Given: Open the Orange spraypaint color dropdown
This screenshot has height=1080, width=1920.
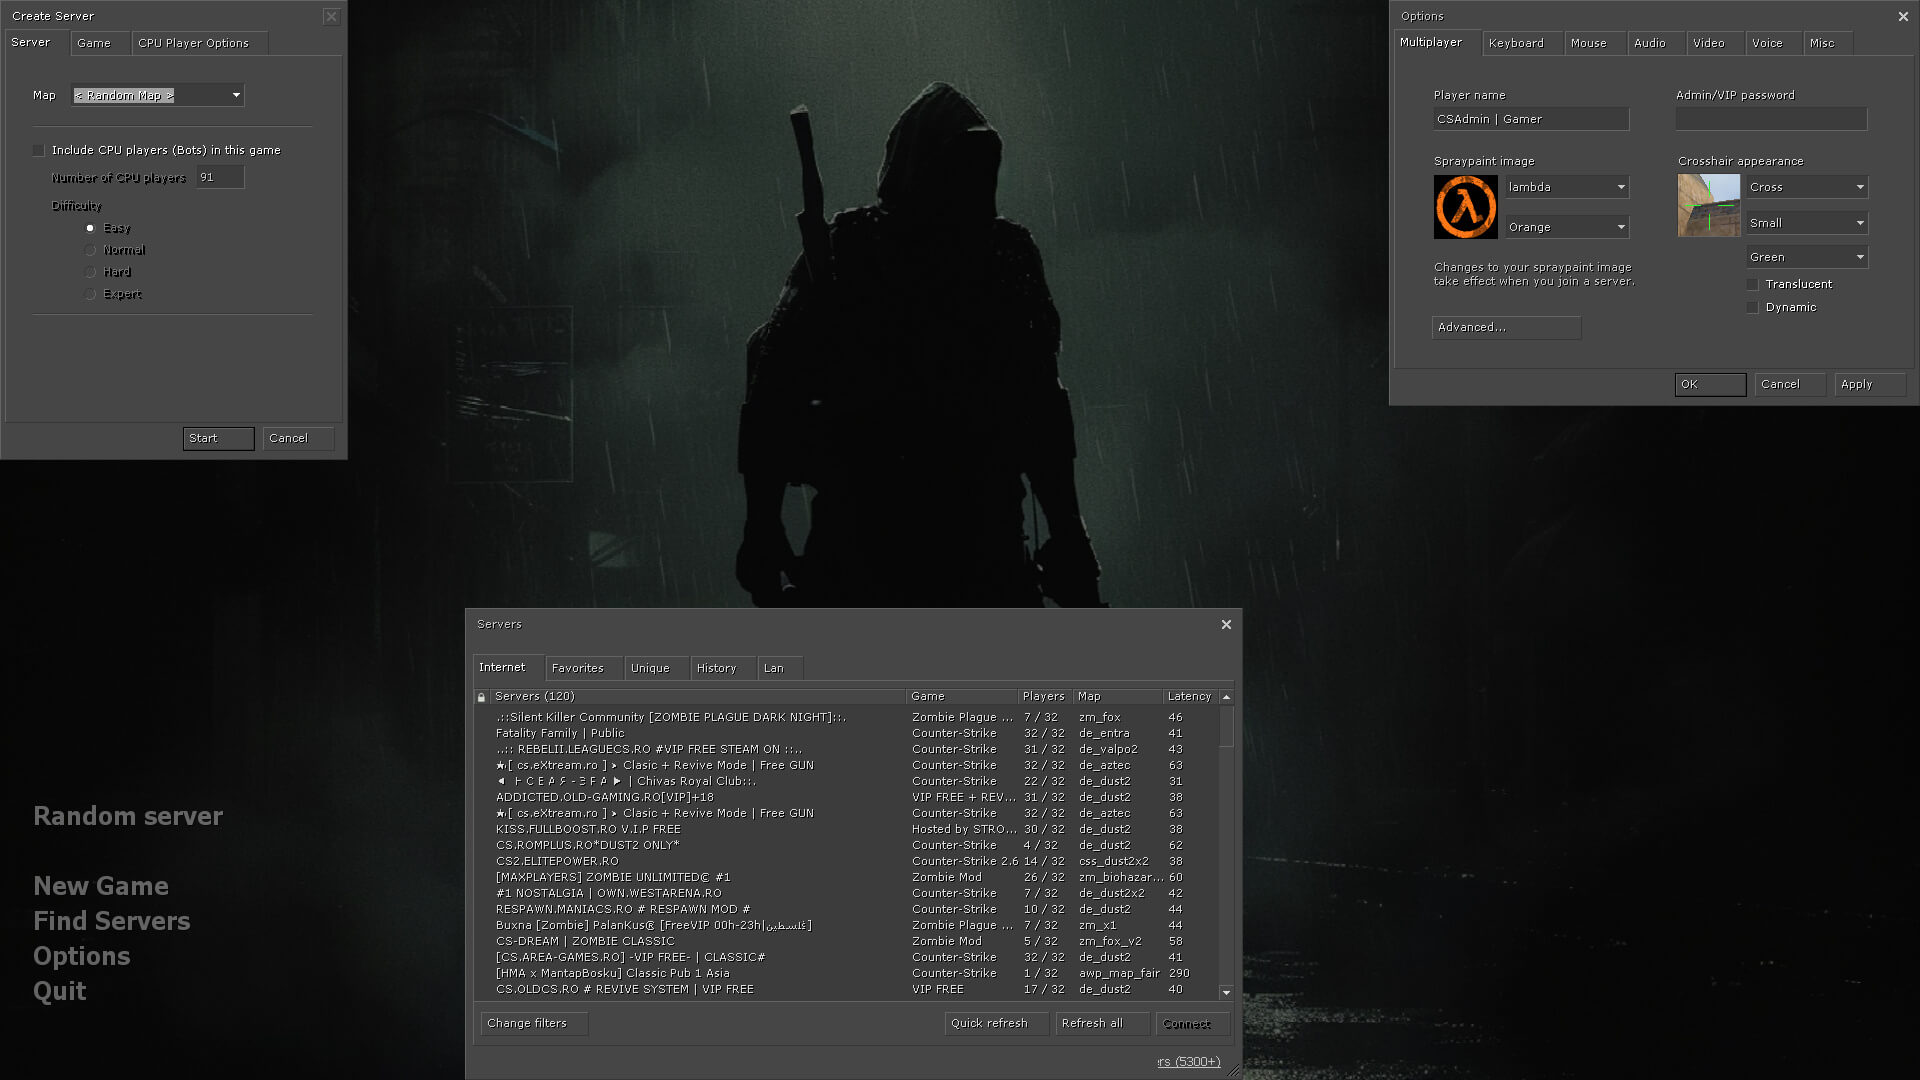Looking at the screenshot, I should tap(1567, 227).
